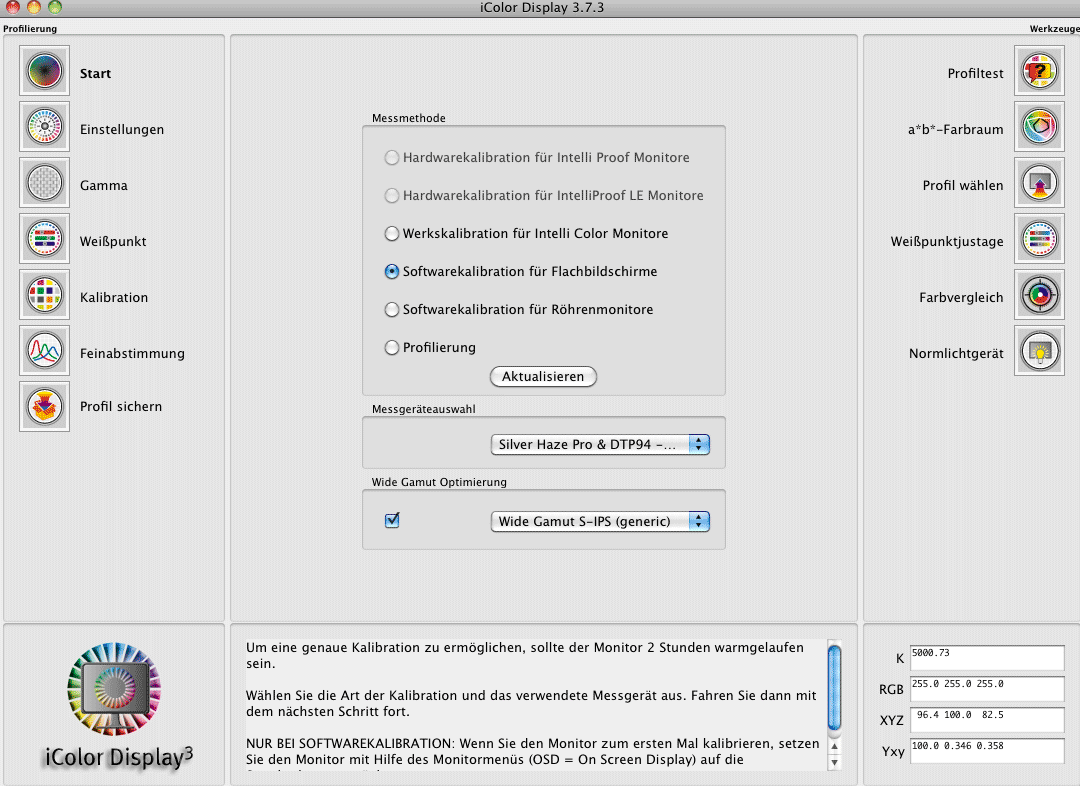Screen dimensions: 1080x786
Task: Click the Aktualisieren button
Action: coord(543,376)
